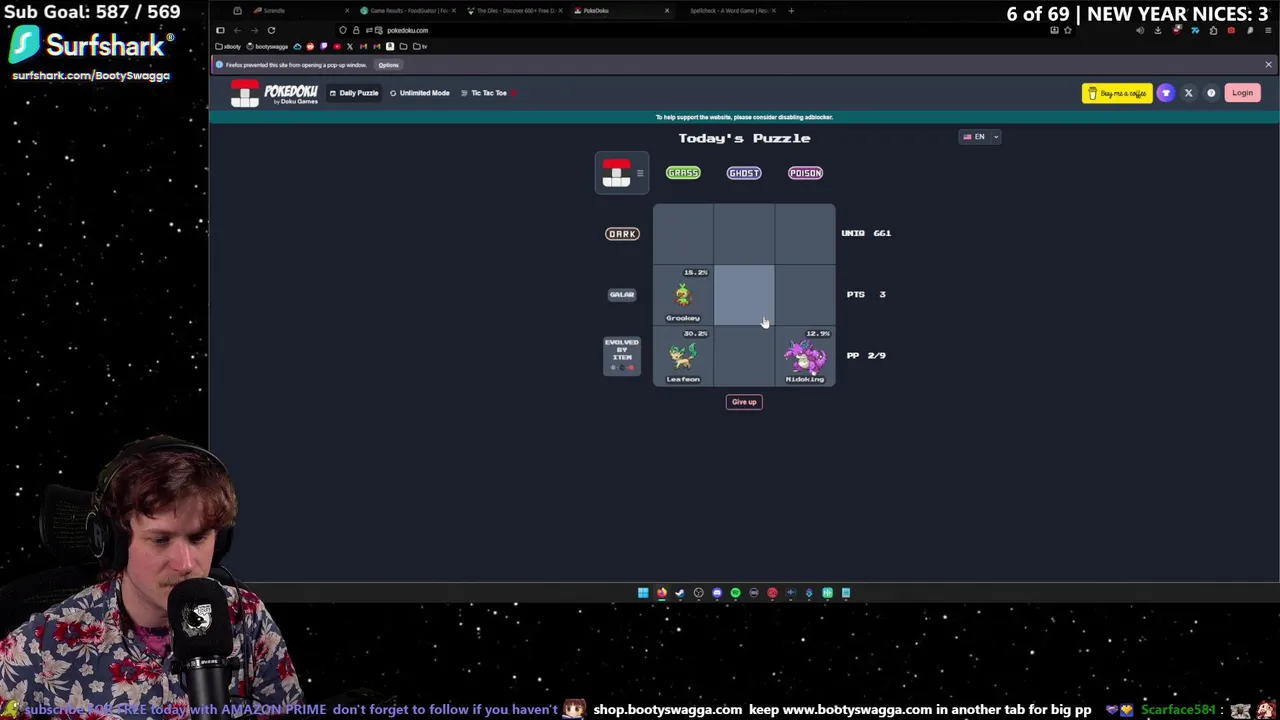1280x720 pixels.
Task: Open the Firefox hamburger menu
Action: [x=1268, y=30]
